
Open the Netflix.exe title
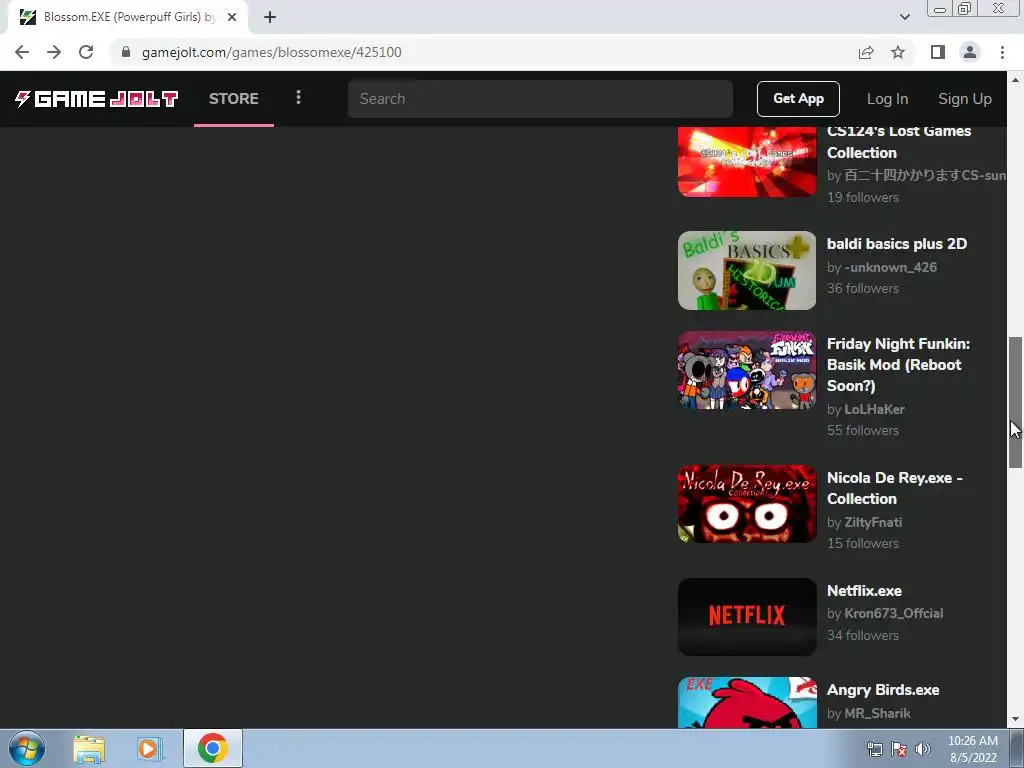point(864,590)
